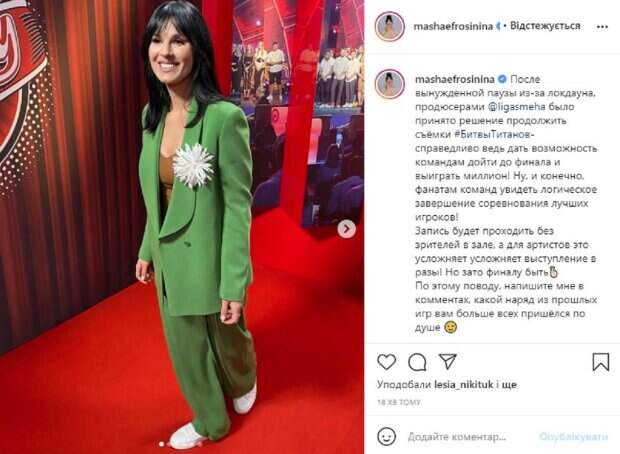Screen dimensions: 620x454
Task: Open the #БитвыТитанов hashtag
Action: (492, 134)
